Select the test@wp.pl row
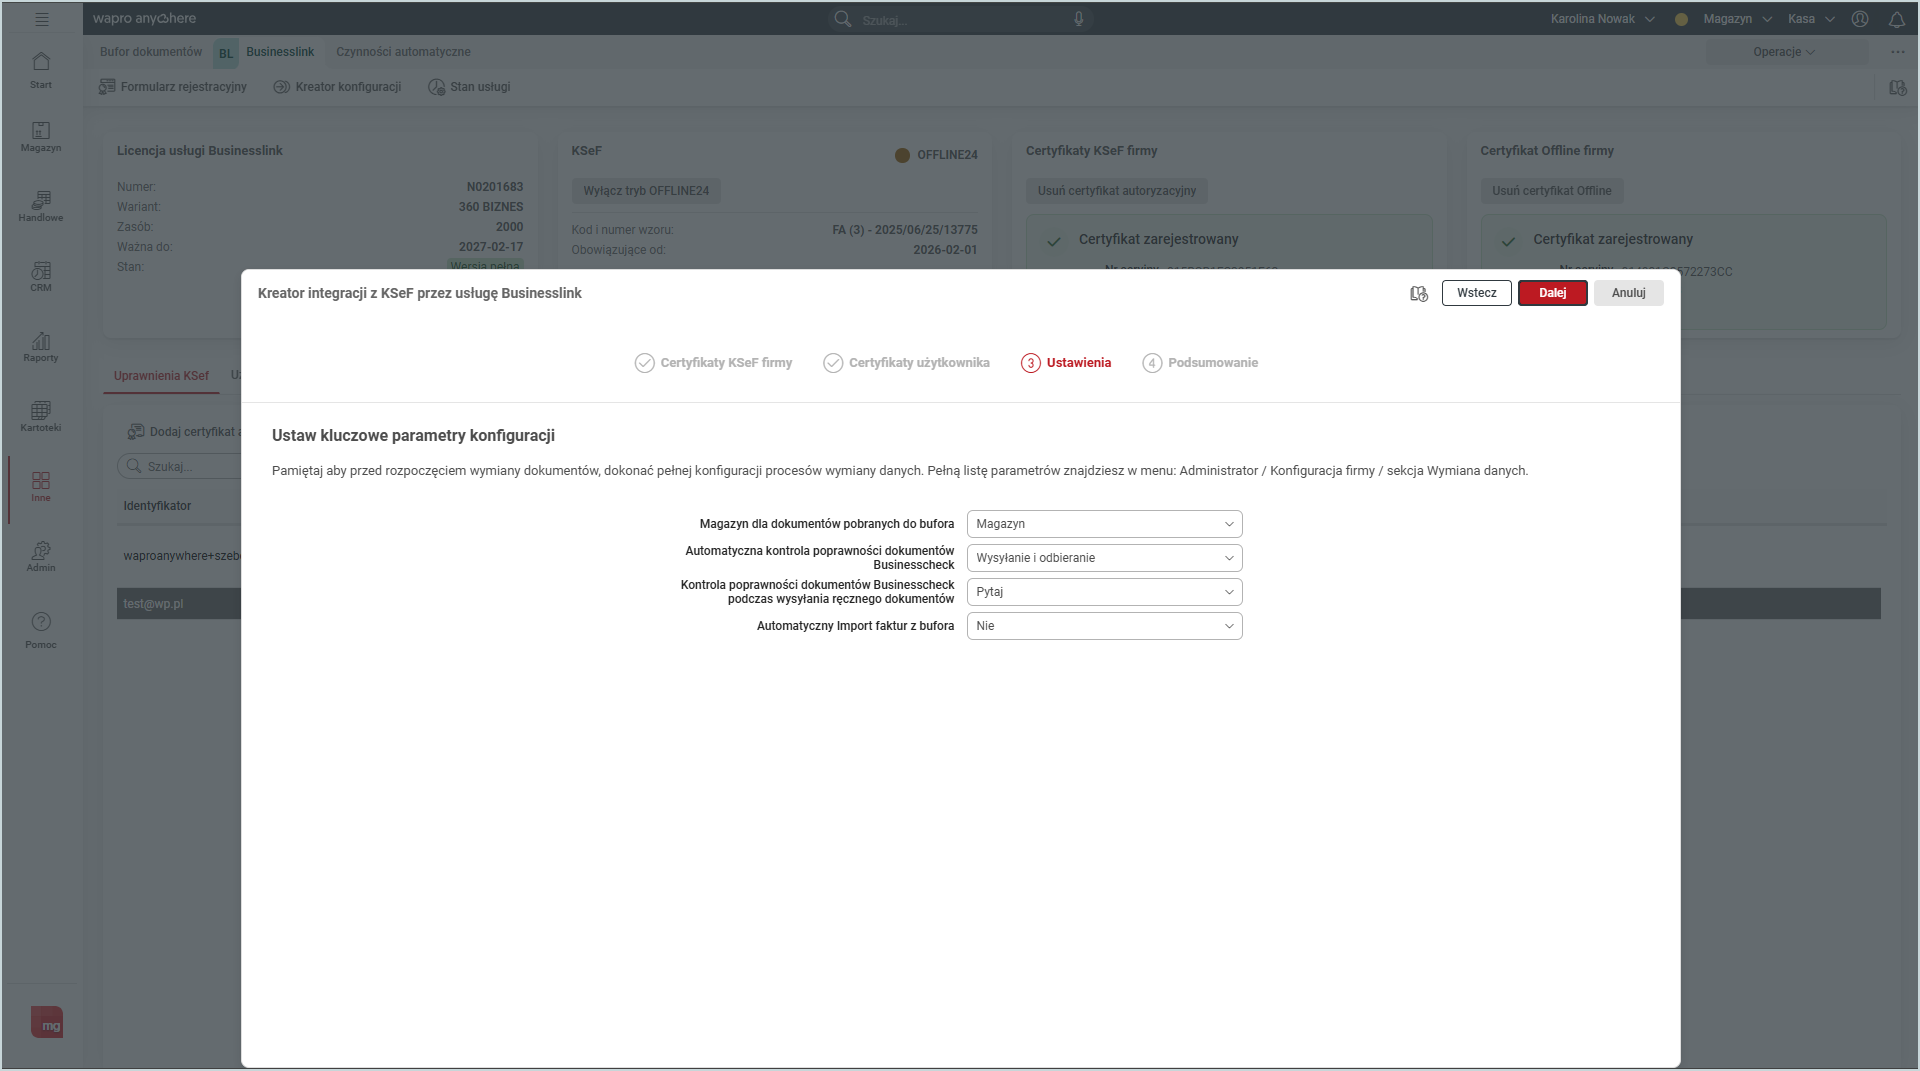Viewport: 1920px width, 1071px height. tap(179, 604)
